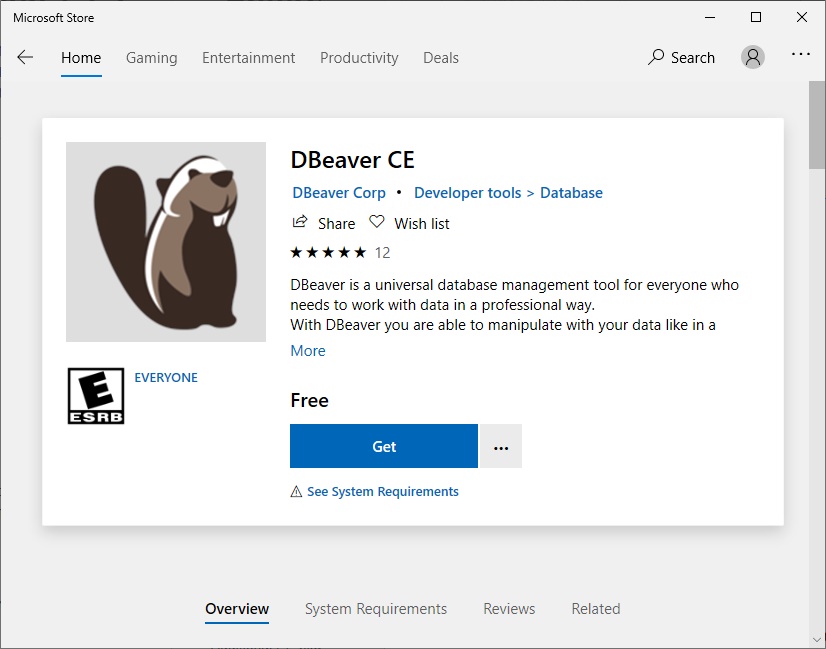The height and width of the screenshot is (649, 826).
Task: Open the user account profile icon
Action: [x=753, y=57]
